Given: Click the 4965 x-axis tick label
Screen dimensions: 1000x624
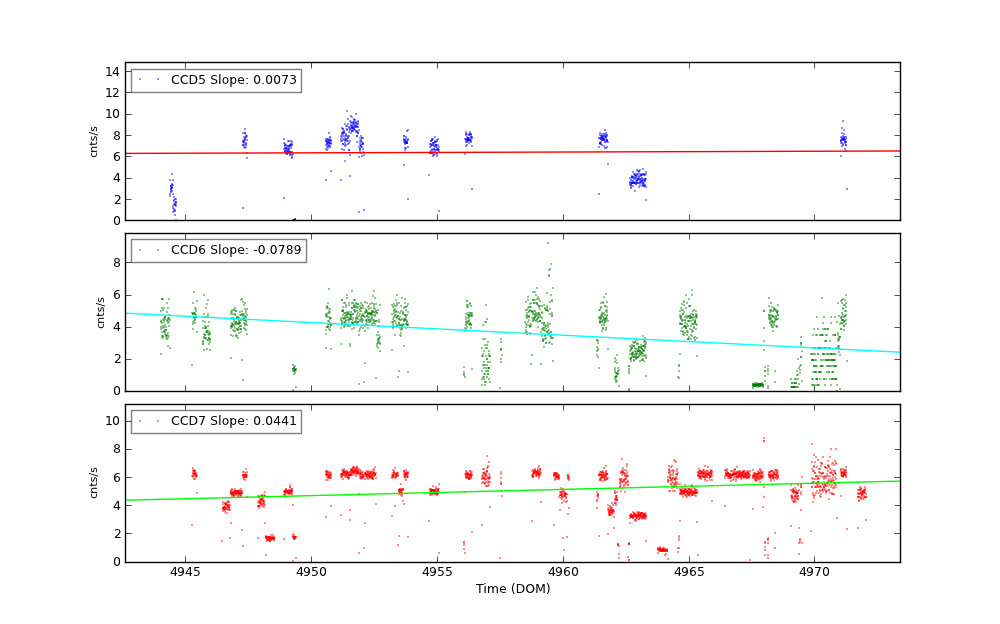Looking at the screenshot, I should coord(688,573).
